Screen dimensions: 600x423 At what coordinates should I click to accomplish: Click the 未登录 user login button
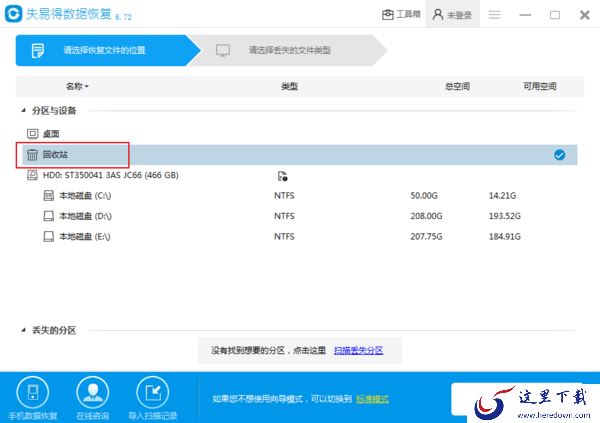[452, 15]
